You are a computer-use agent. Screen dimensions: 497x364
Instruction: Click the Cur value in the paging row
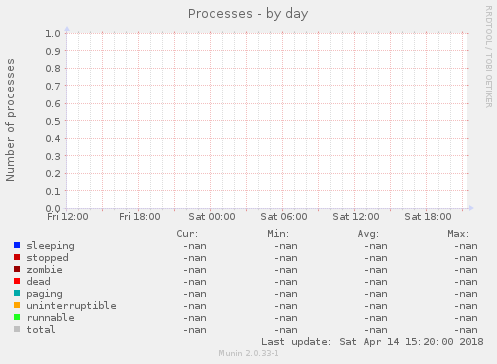pos(195,294)
